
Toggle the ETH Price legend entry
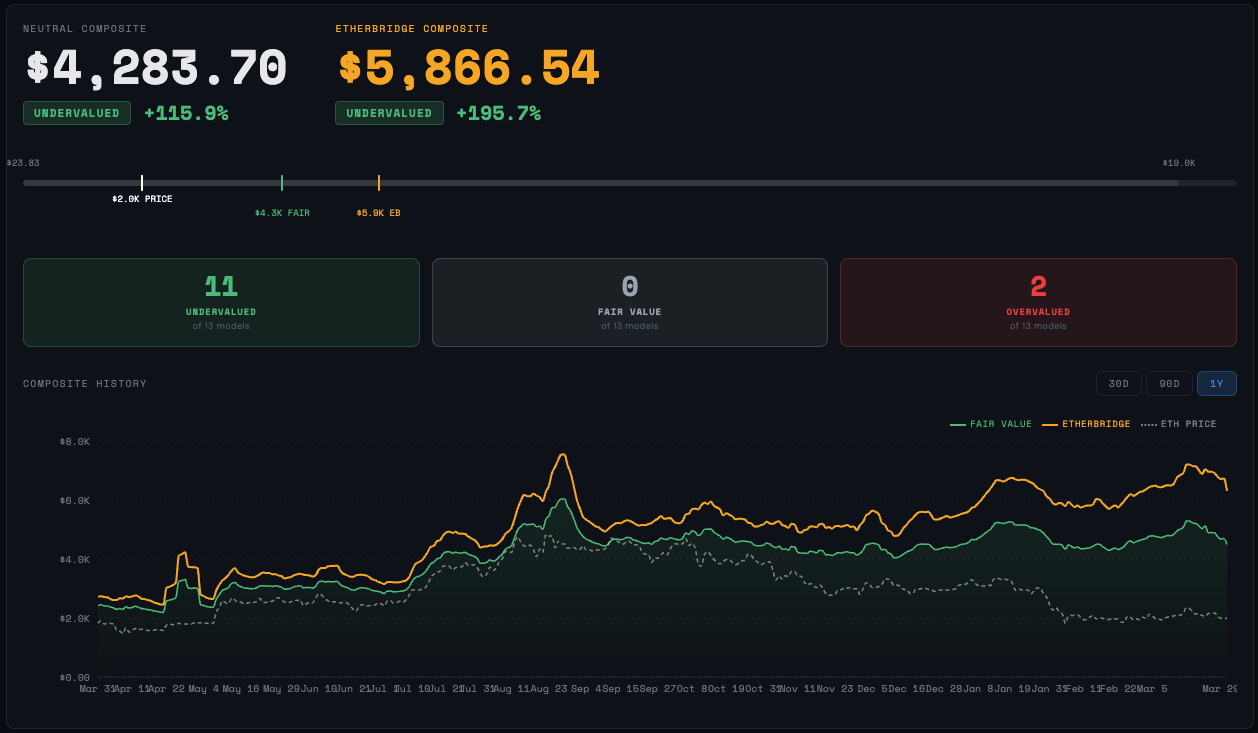pos(1179,424)
